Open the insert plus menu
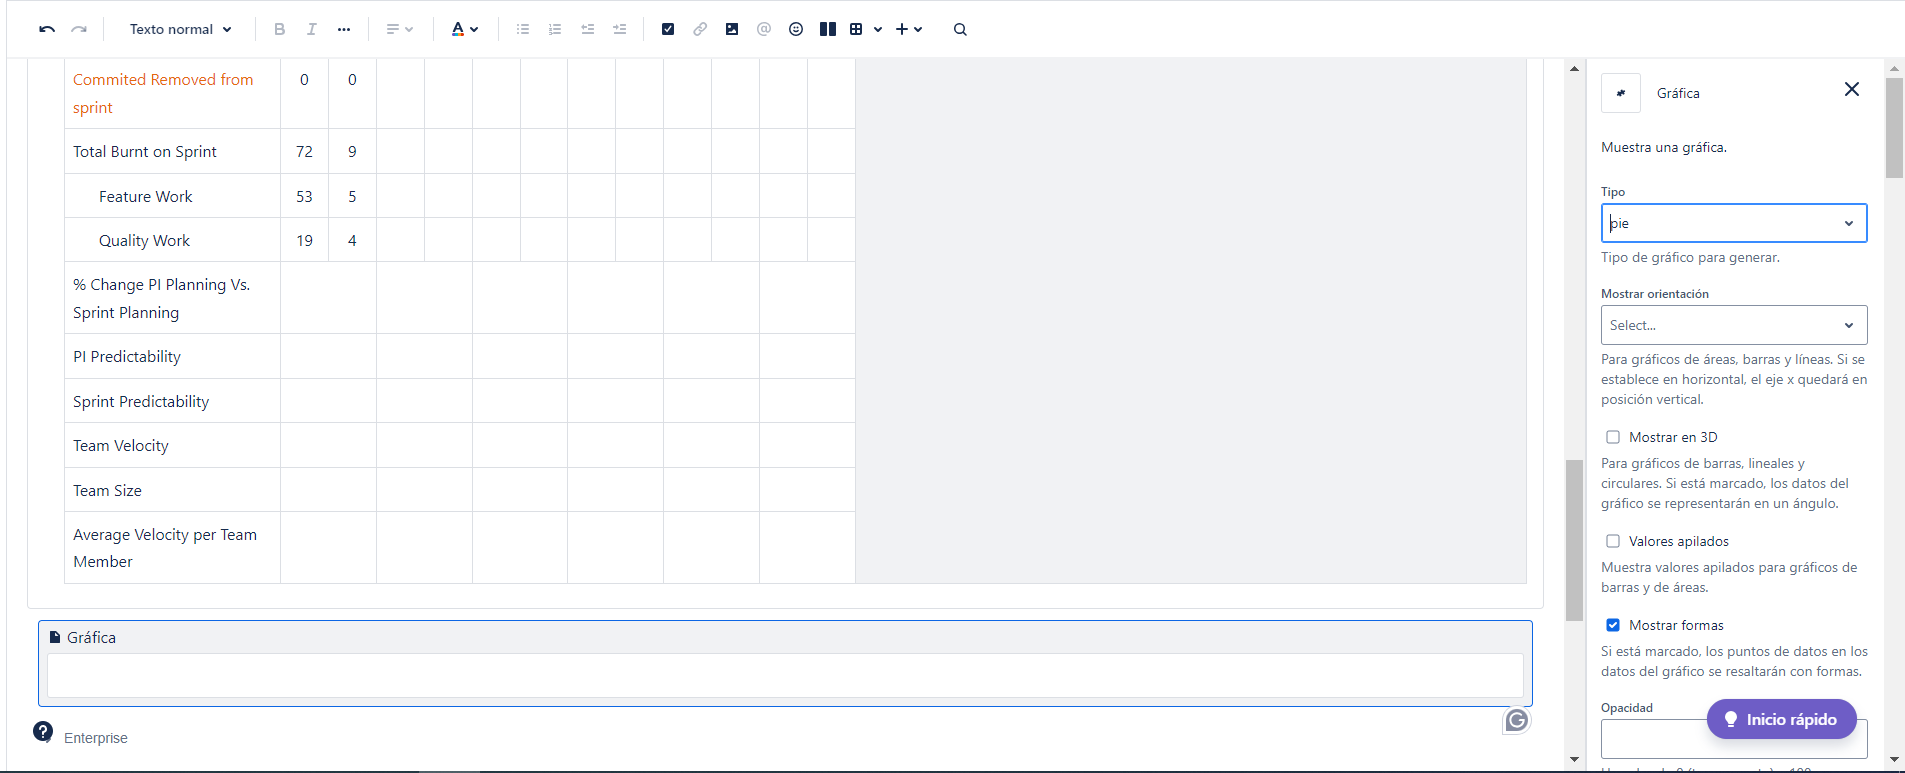Screen dimensions: 1905x773 point(909,29)
